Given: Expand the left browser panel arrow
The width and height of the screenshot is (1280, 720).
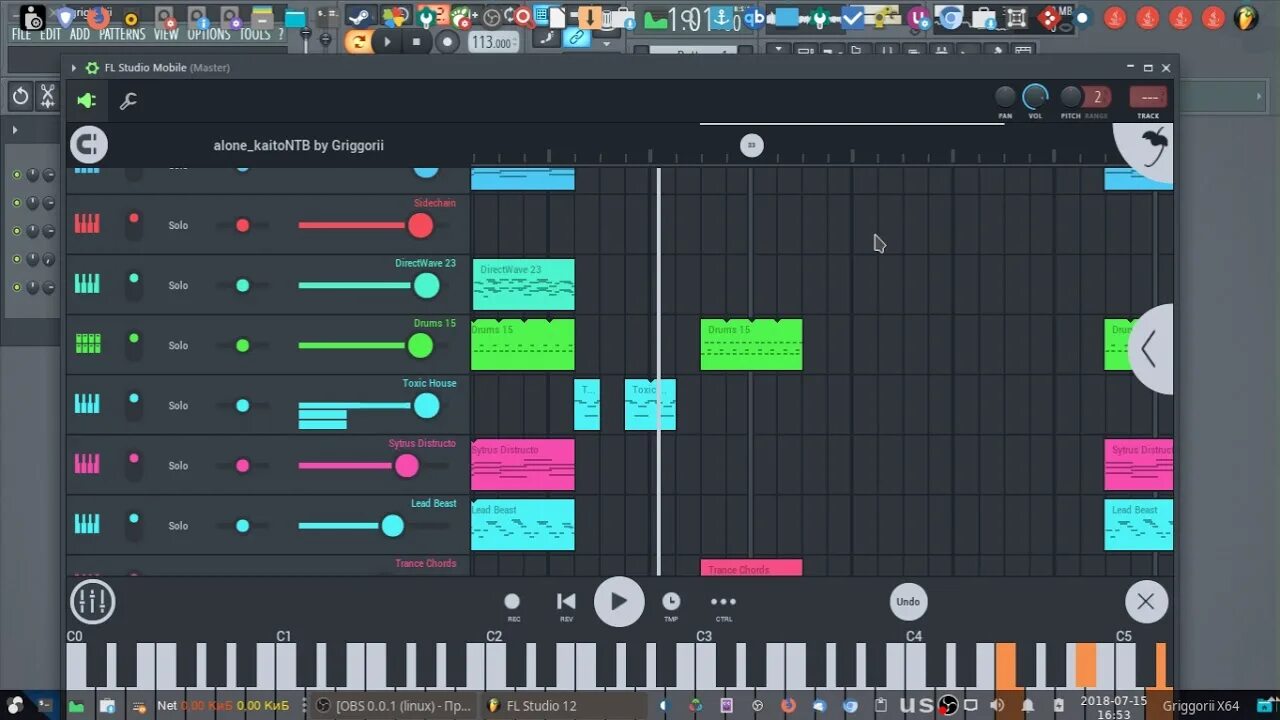Looking at the screenshot, I should 14,130.
